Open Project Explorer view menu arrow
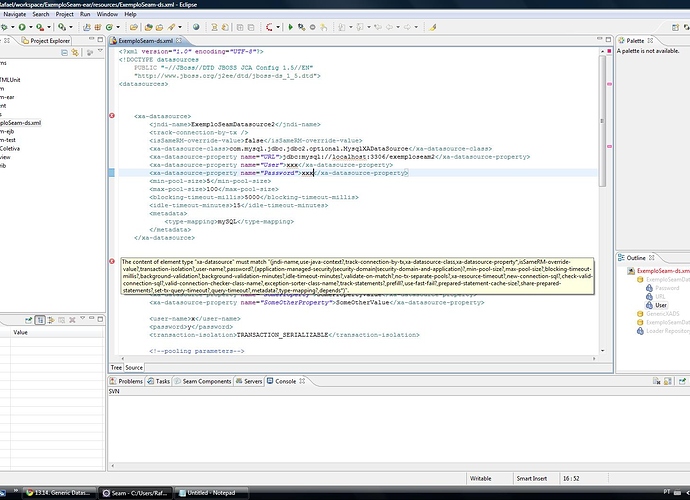Image resolution: width=690 pixels, height=500 pixels. pos(100,51)
